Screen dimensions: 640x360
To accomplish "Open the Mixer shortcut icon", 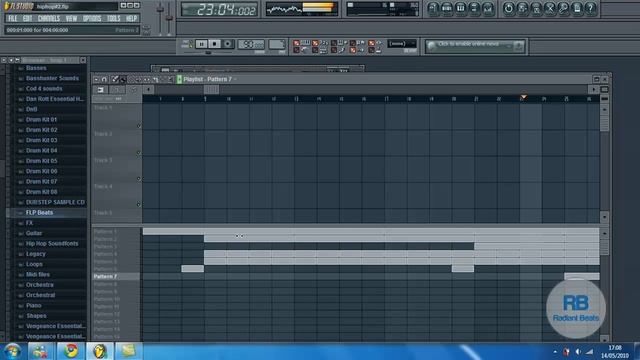I will pyautogui.click(x=488, y=8).
